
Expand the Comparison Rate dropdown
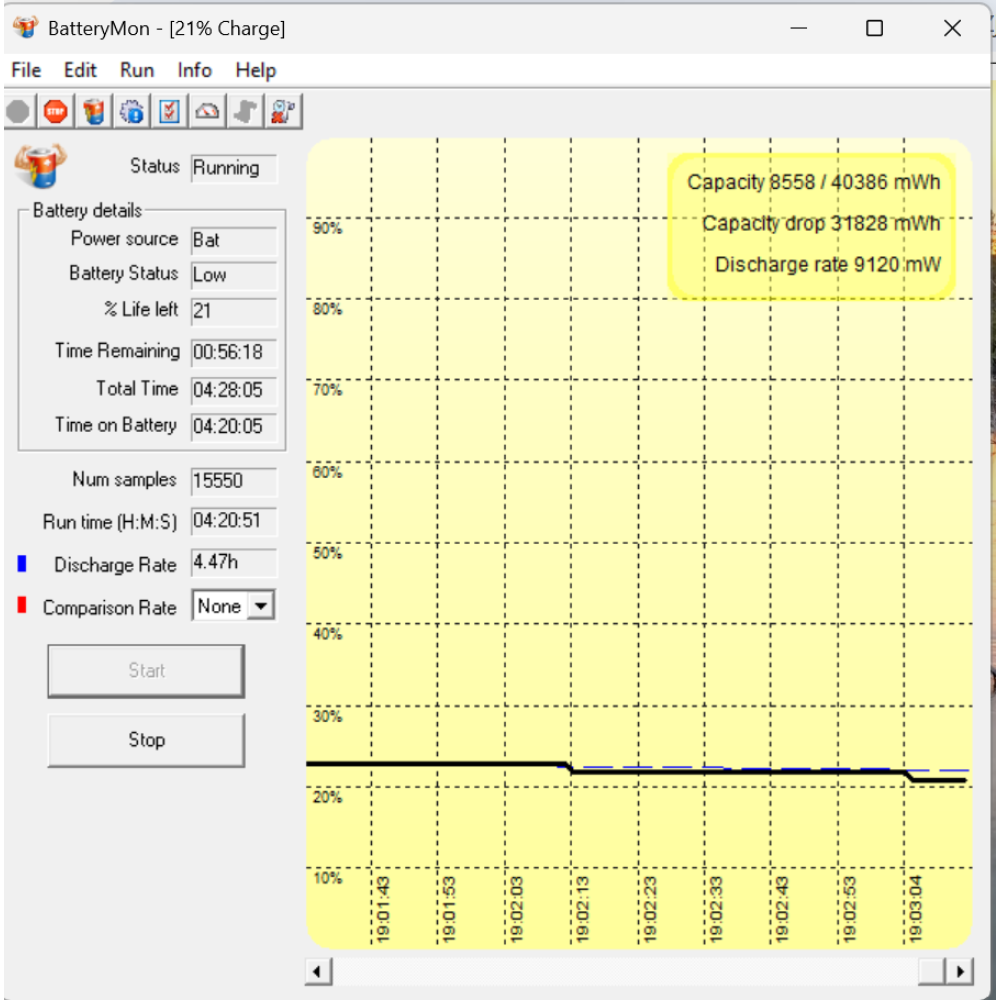[261, 606]
